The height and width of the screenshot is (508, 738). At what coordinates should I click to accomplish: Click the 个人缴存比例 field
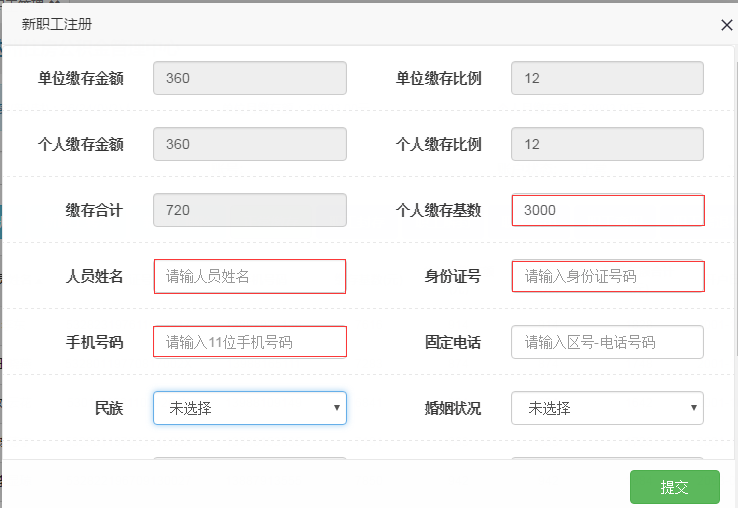pyautogui.click(x=607, y=144)
